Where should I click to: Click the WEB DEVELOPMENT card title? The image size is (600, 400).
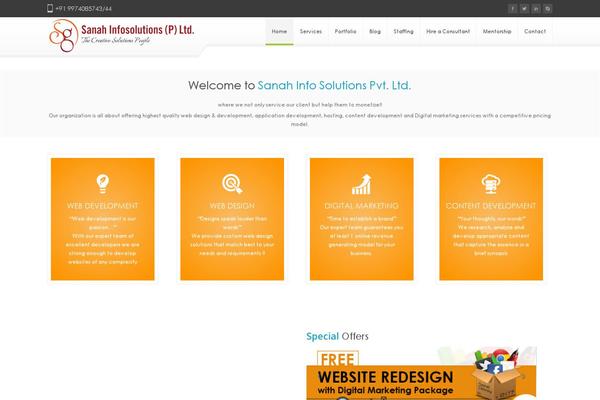[x=103, y=206]
